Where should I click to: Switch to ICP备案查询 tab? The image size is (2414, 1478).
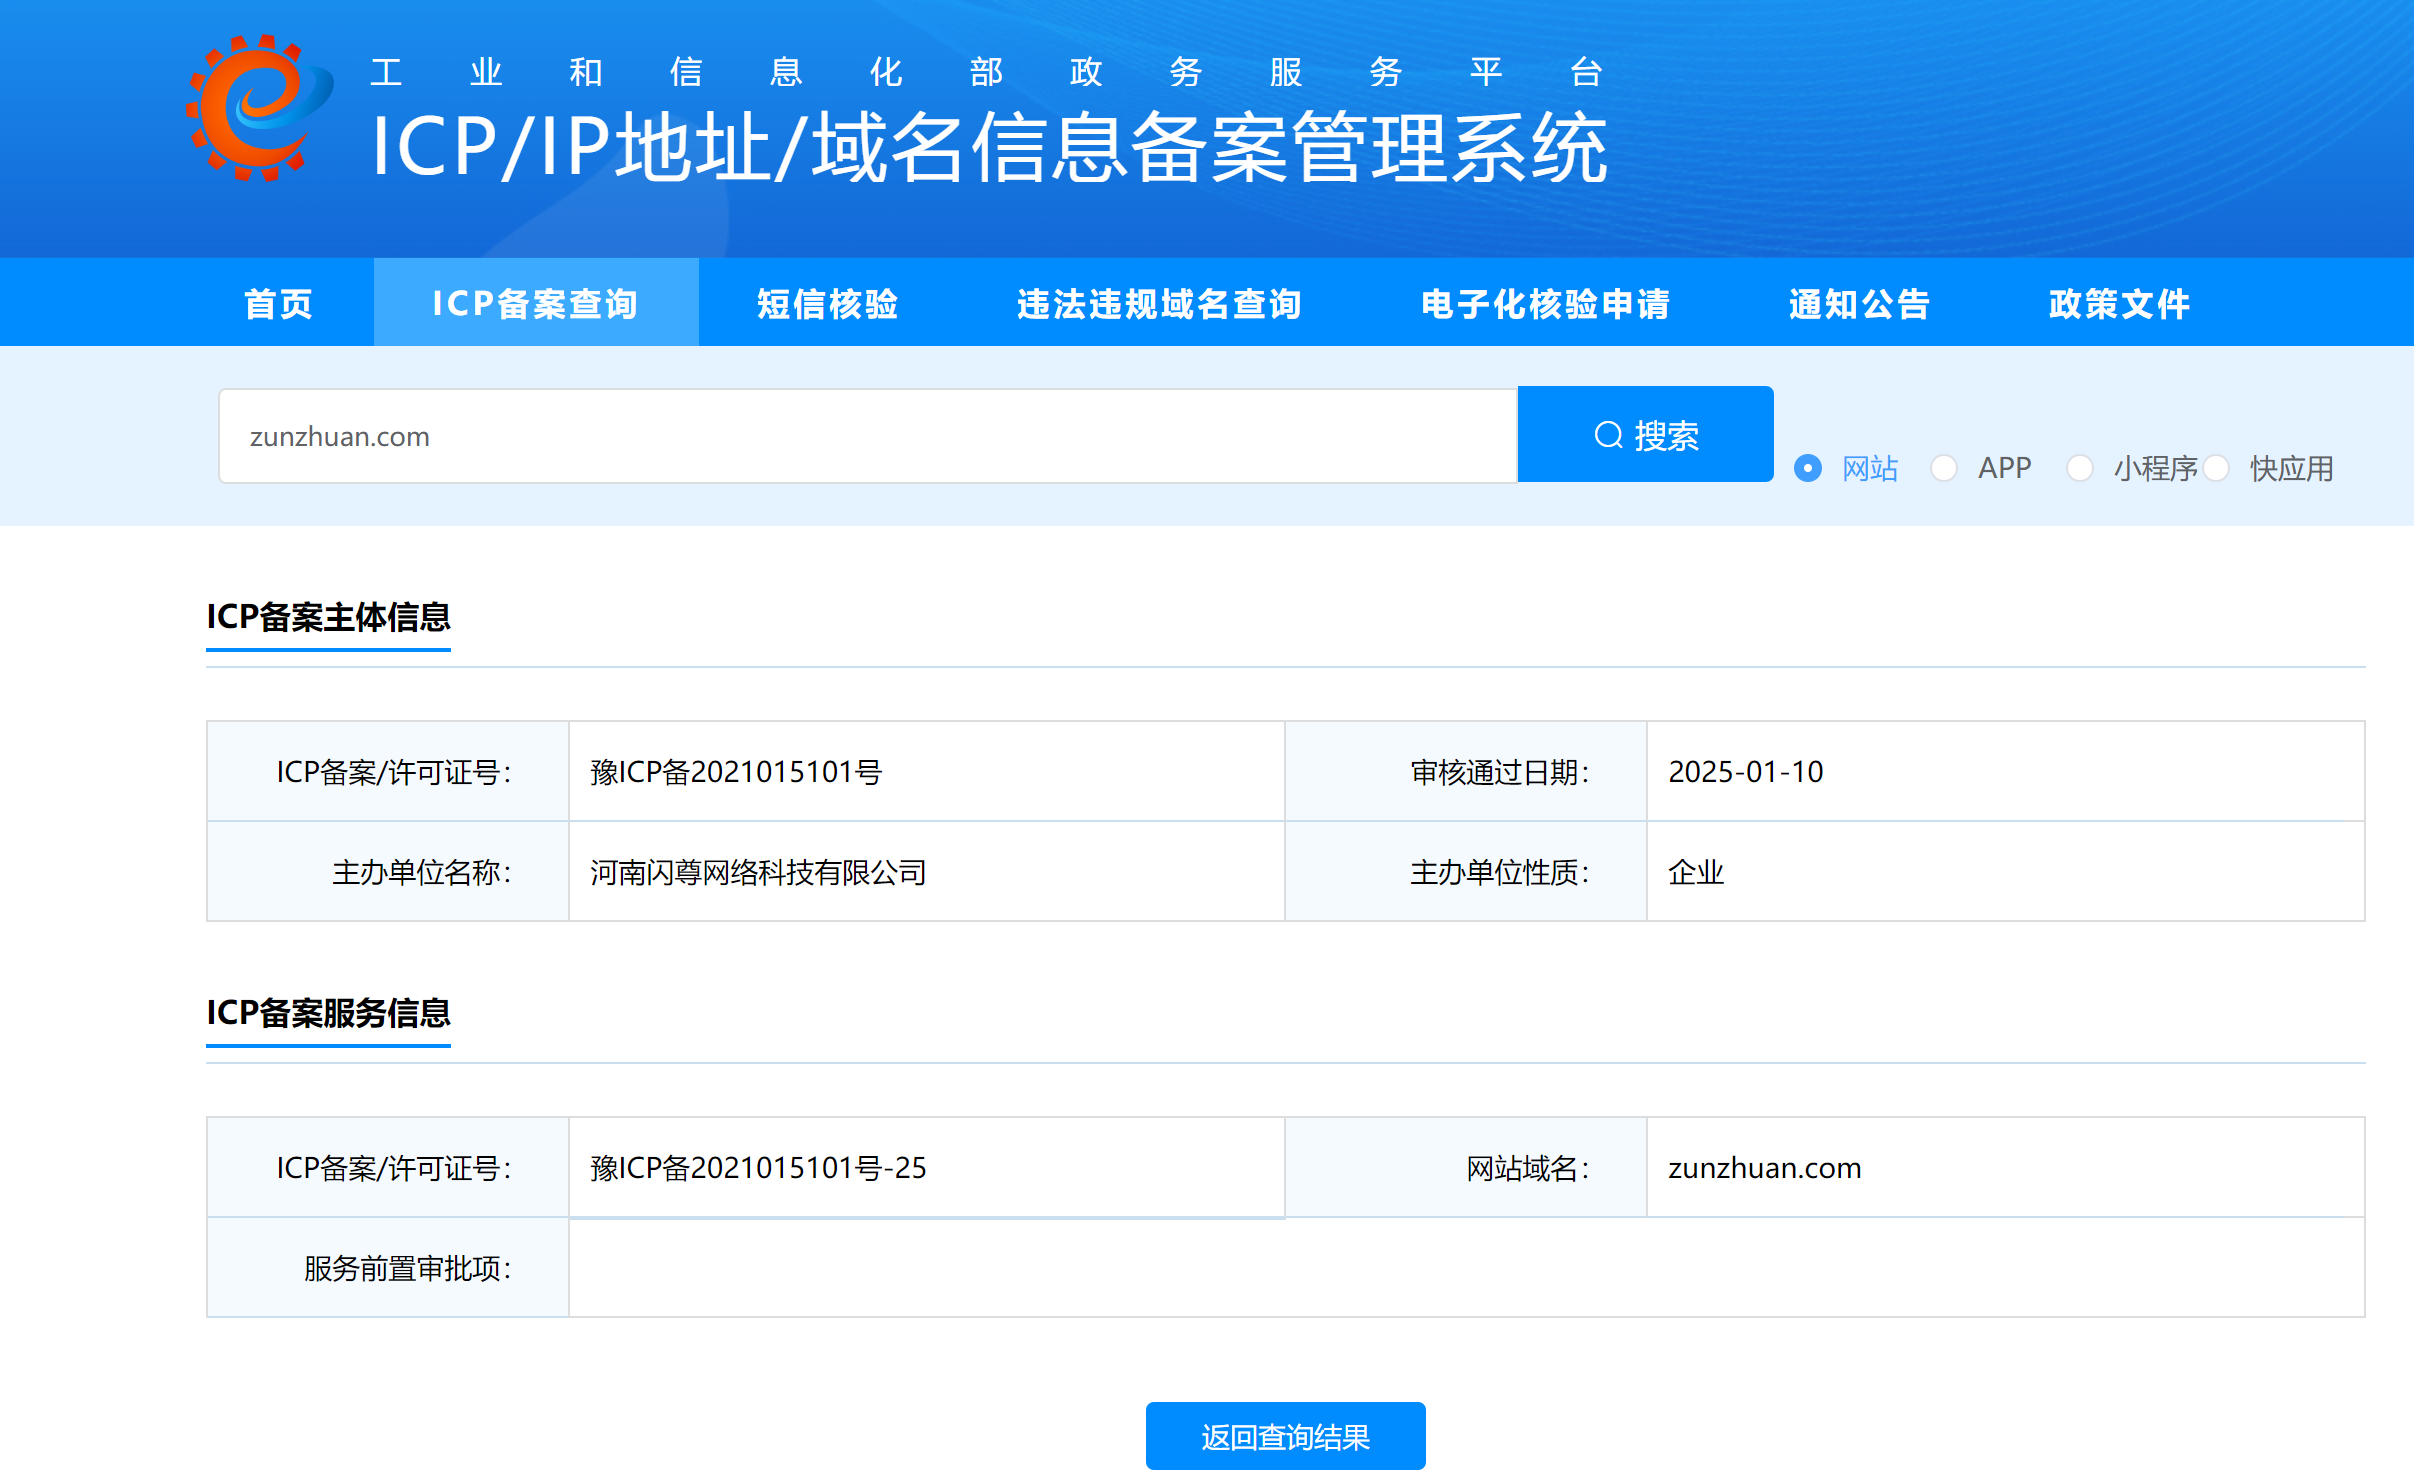(535, 303)
